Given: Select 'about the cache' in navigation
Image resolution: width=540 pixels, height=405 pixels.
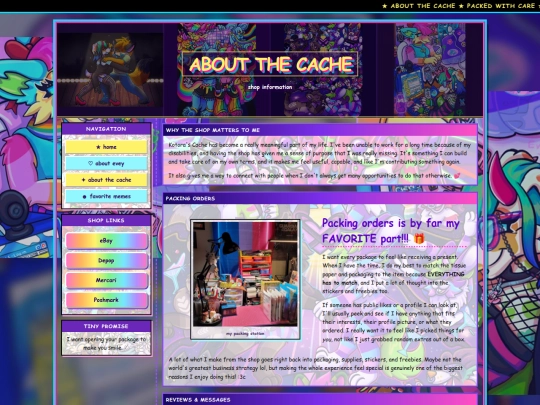Looking at the screenshot, I should click(x=106, y=180).
